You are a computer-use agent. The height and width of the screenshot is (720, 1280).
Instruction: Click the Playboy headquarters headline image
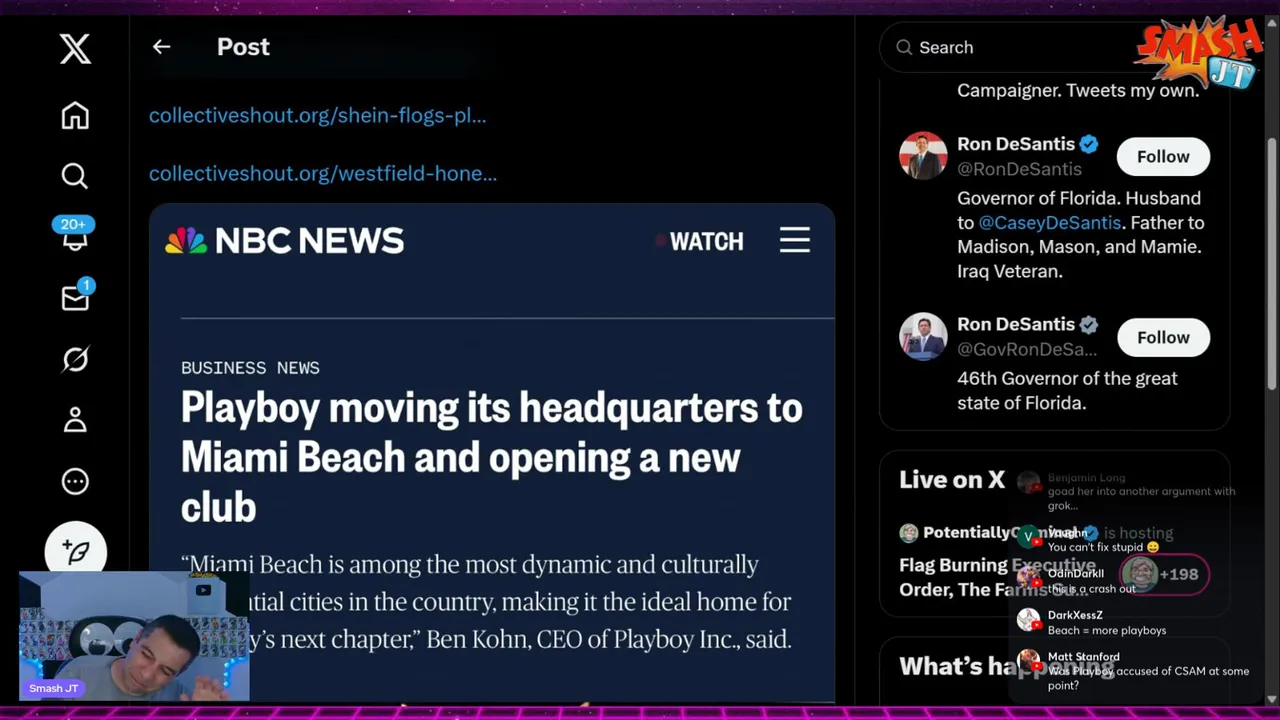pos(492,452)
